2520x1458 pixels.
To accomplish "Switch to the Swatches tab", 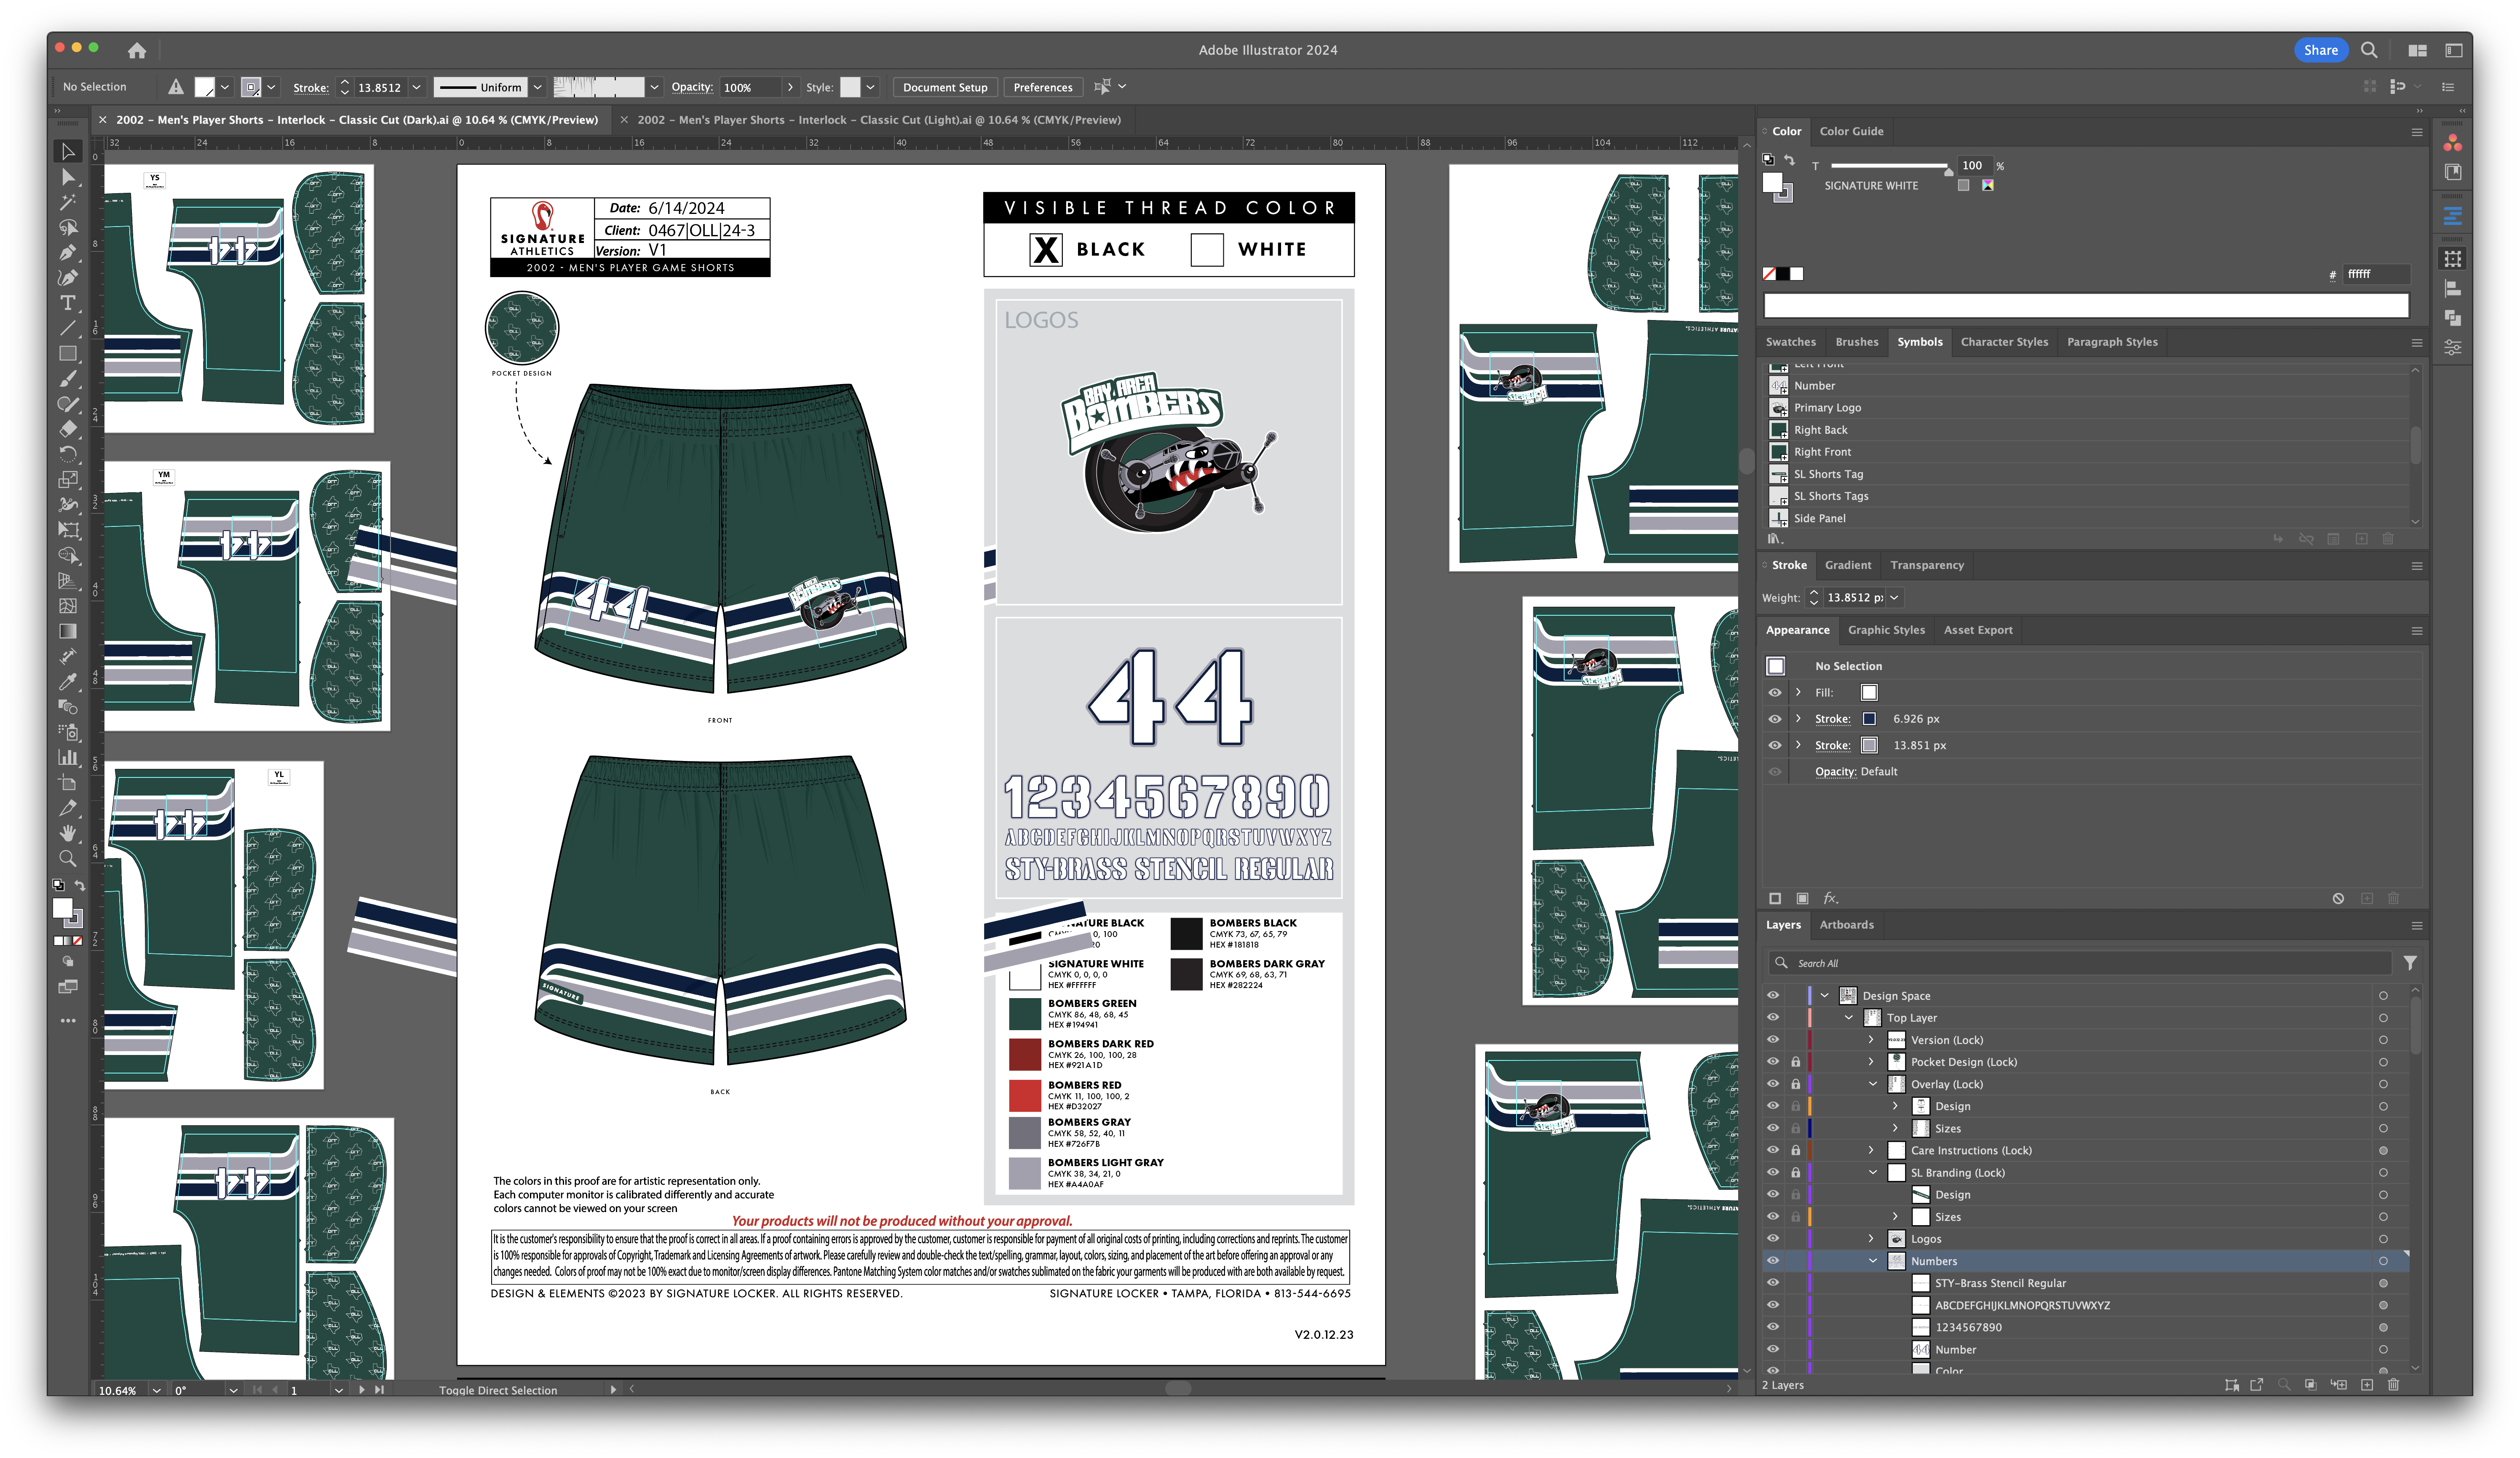I will [1790, 342].
